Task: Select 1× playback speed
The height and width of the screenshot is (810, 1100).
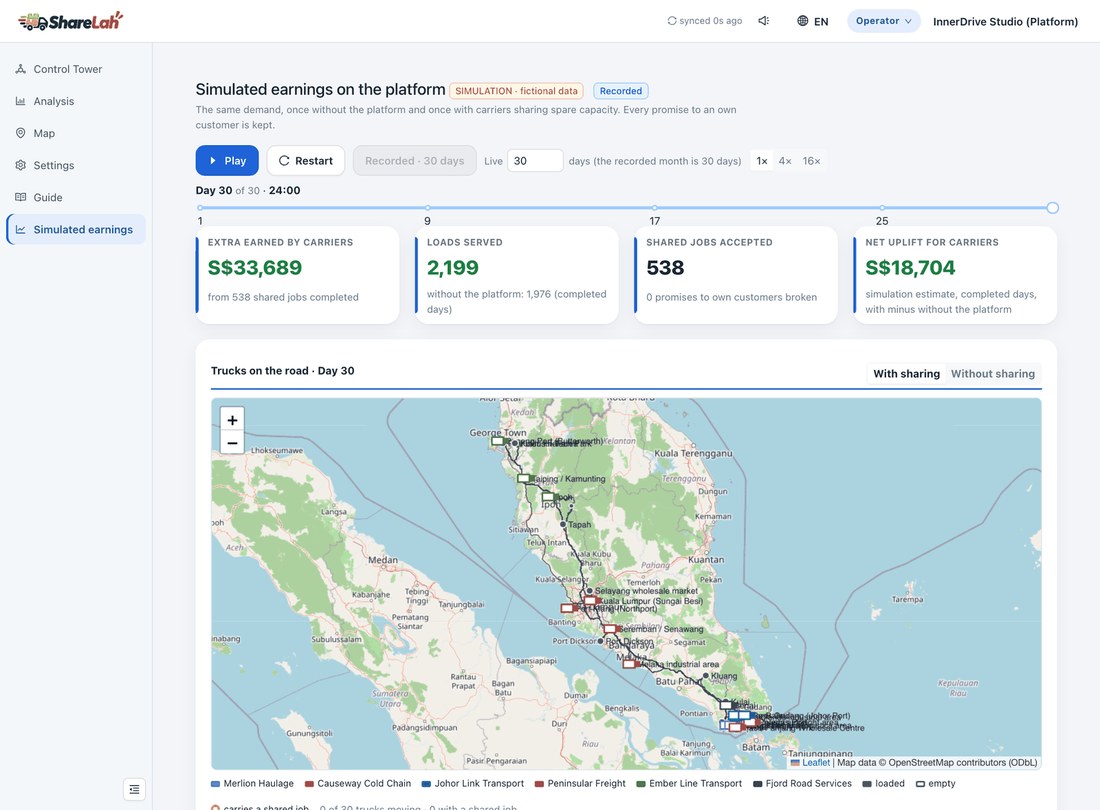Action: coord(762,161)
